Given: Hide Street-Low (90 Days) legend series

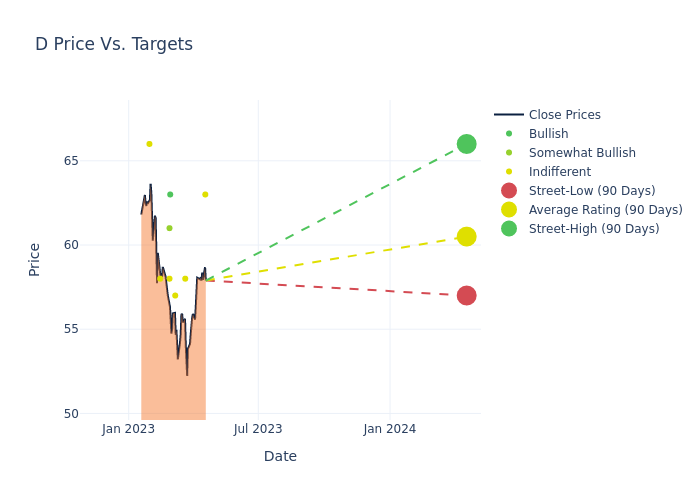Looking at the screenshot, I should pos(592,191).
